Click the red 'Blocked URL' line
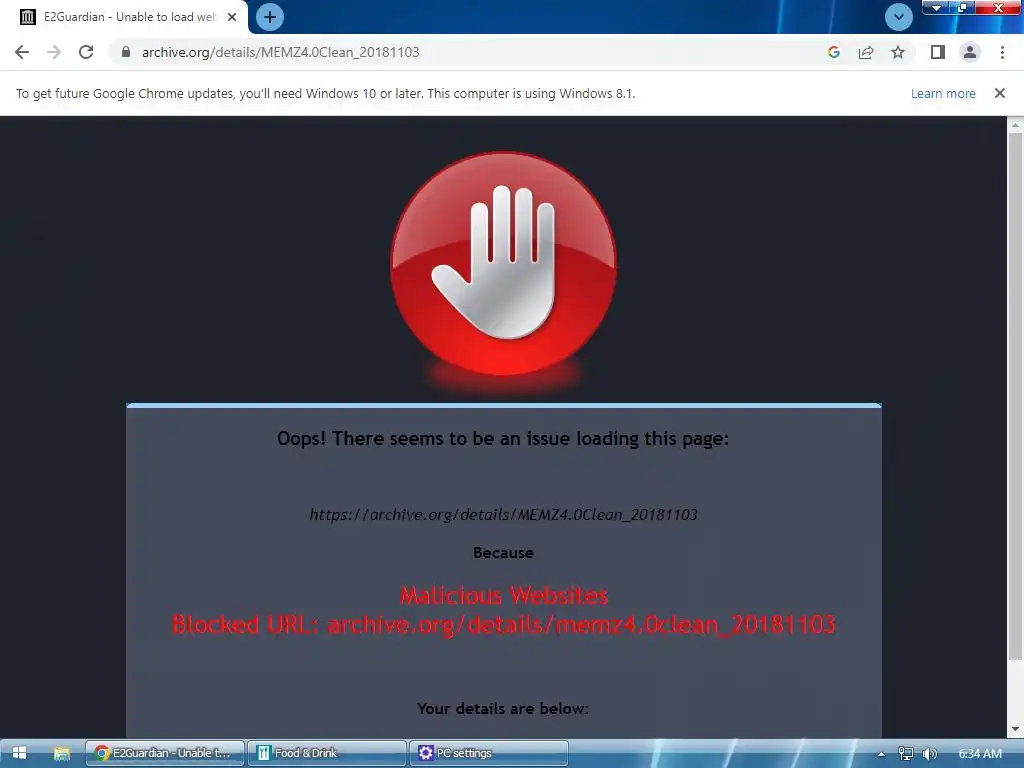Image resolution: width=1024 pixels, height=768 pixels. 504,624
